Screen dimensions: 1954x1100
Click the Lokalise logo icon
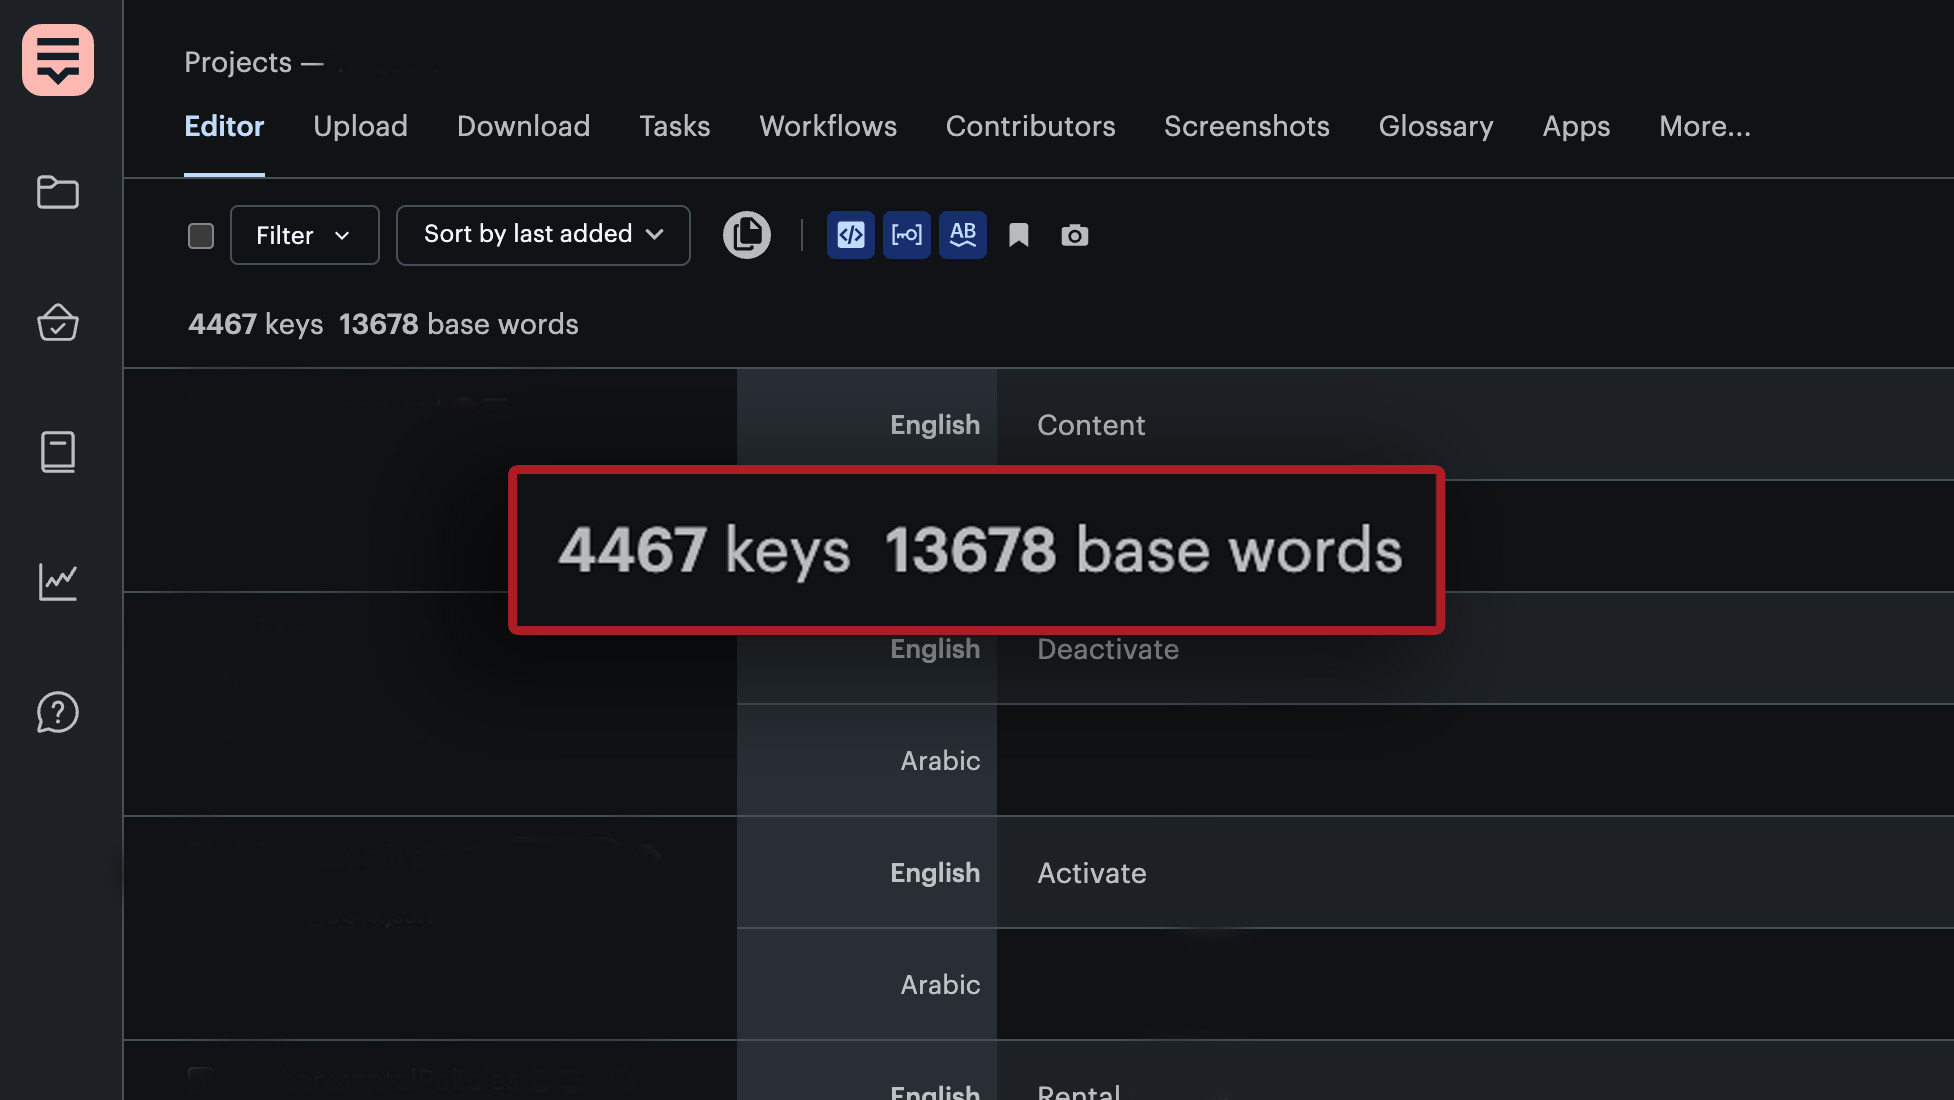pos(58,60)
